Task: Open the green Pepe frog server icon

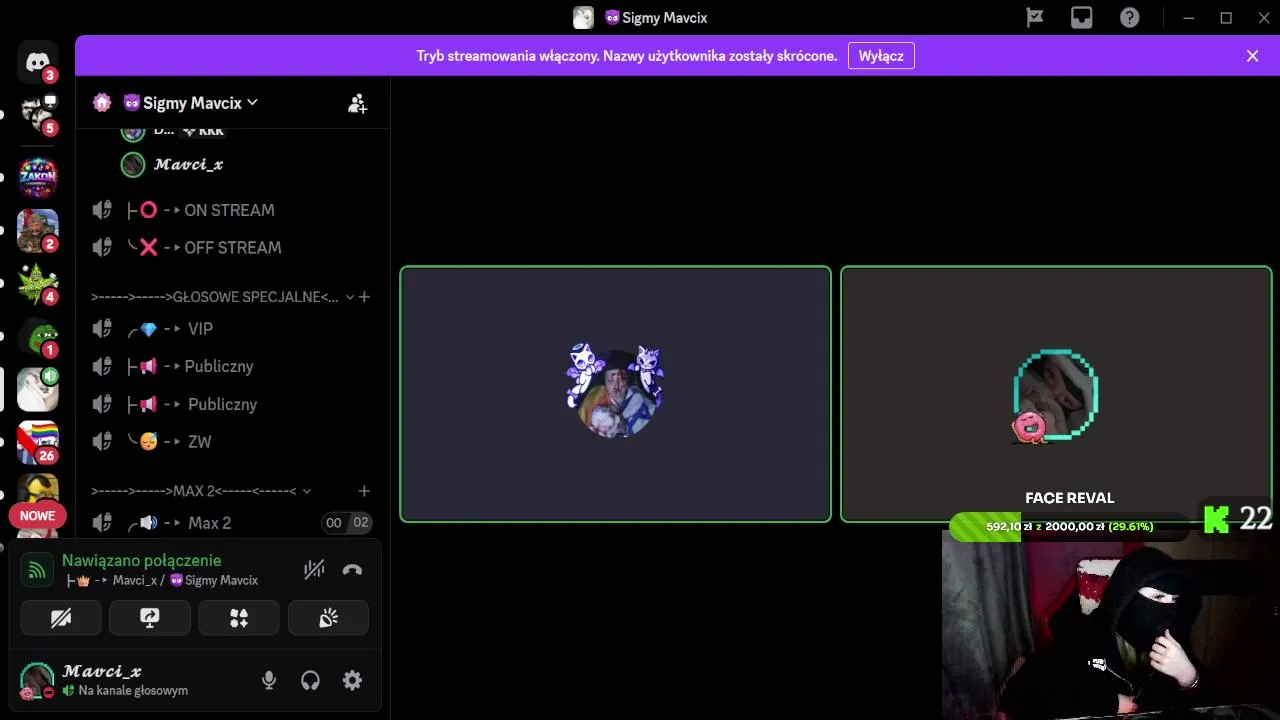Action: (38, 337)
